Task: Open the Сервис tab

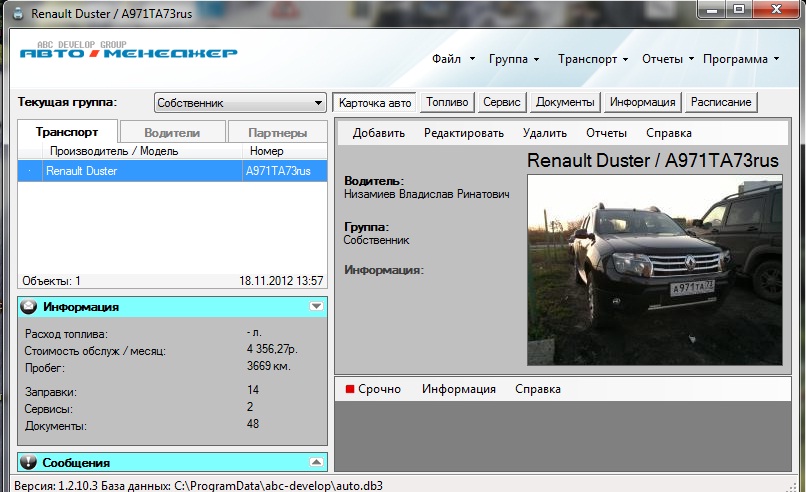Action: (501, 102)
